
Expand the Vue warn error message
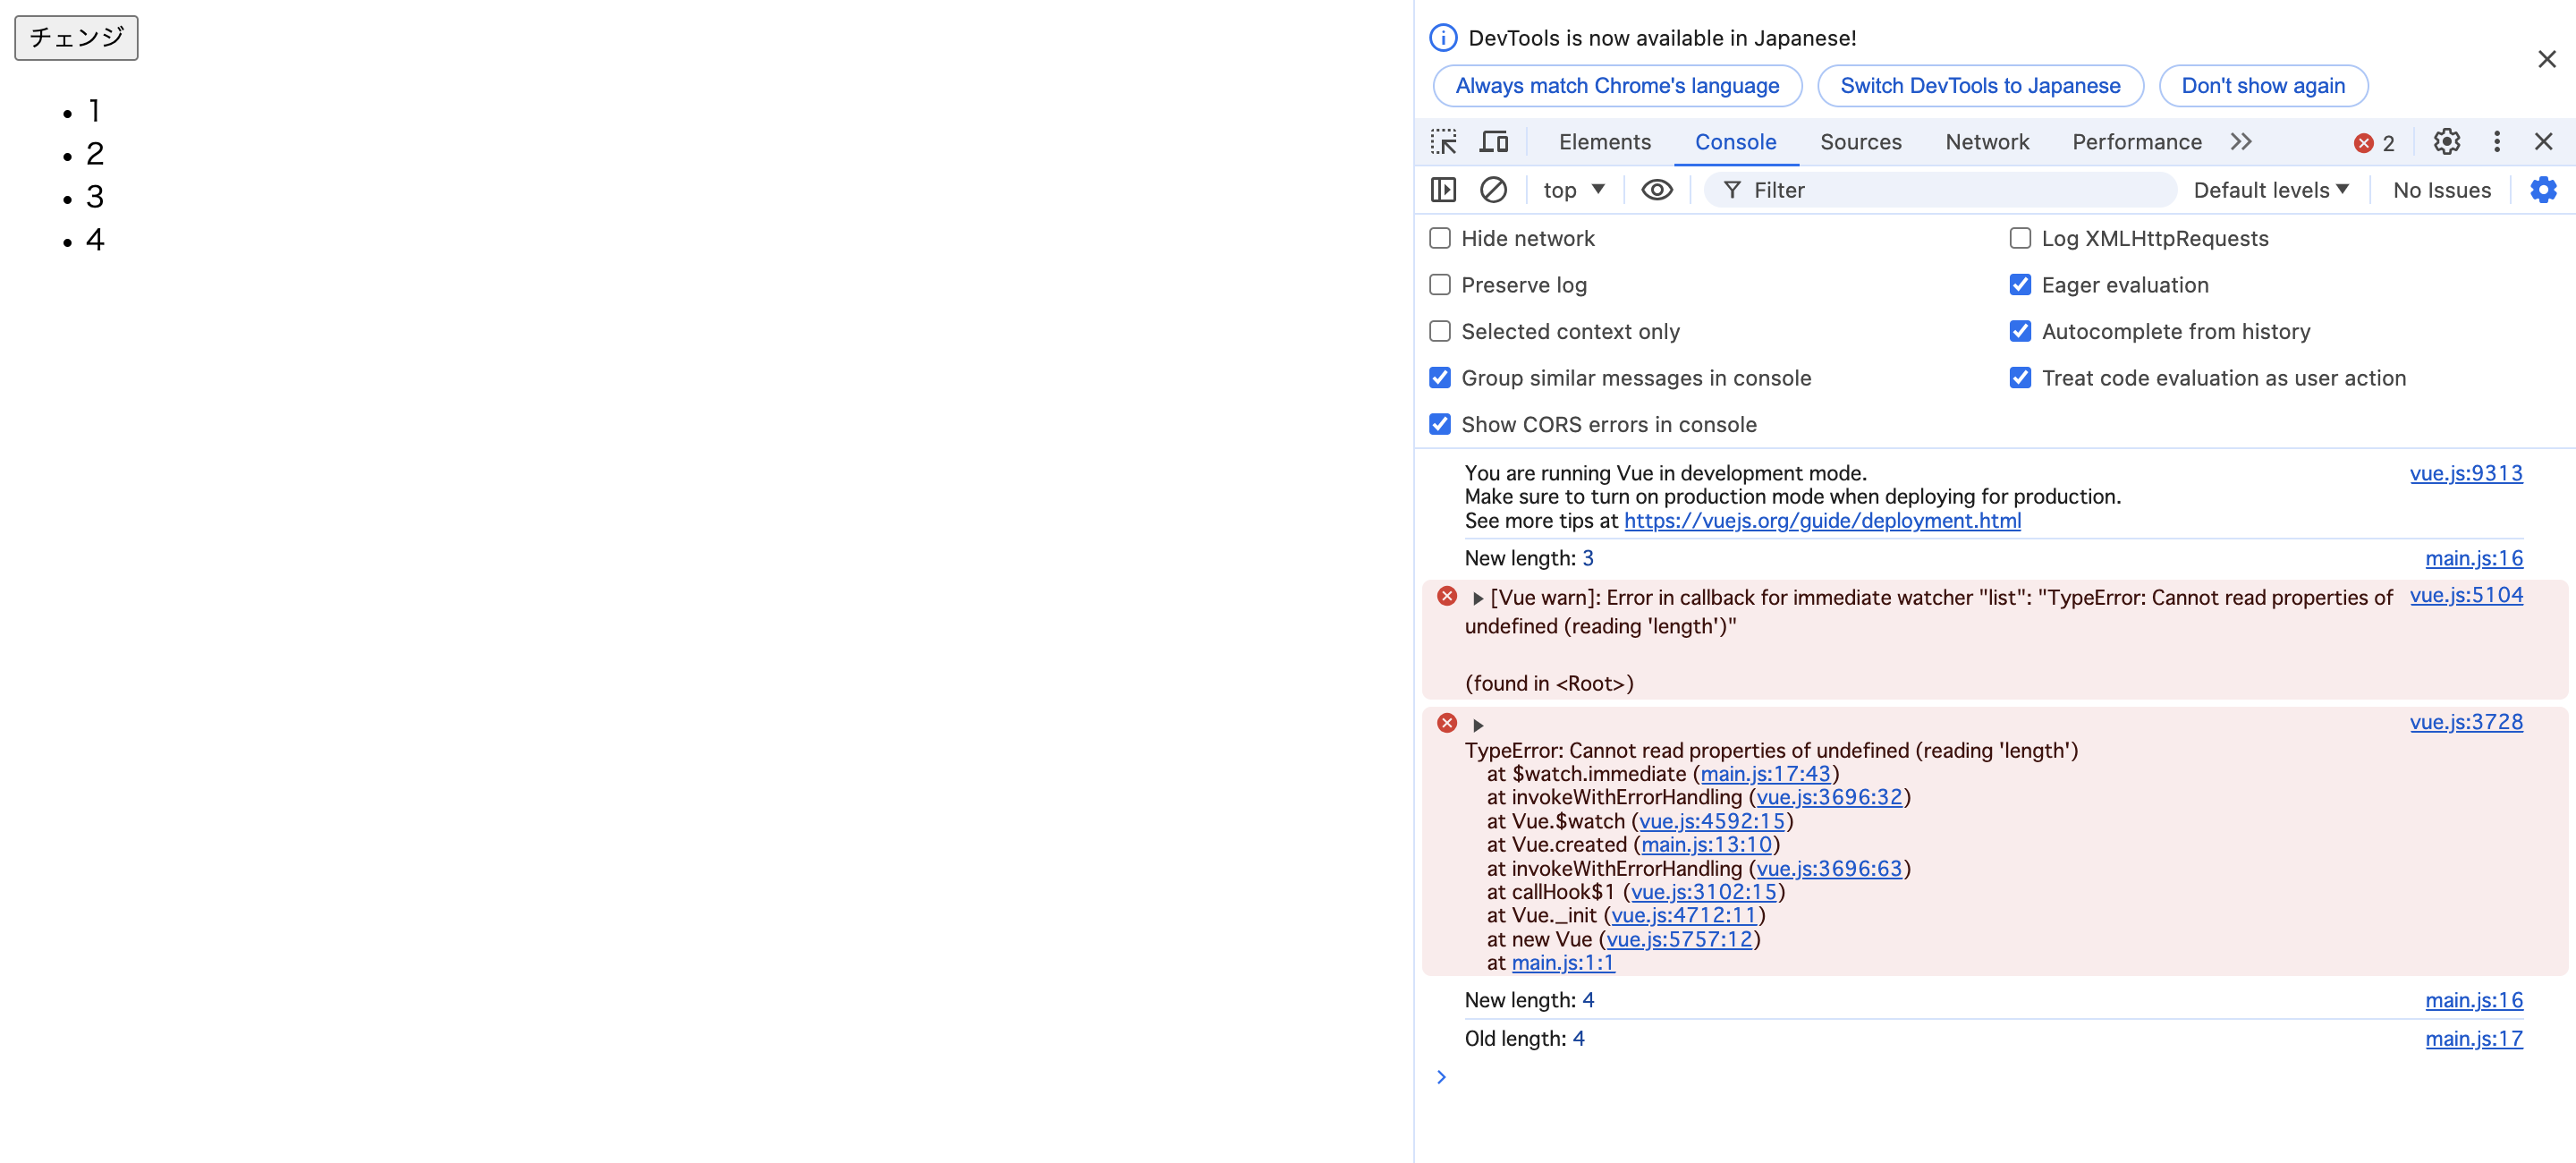1477,598
